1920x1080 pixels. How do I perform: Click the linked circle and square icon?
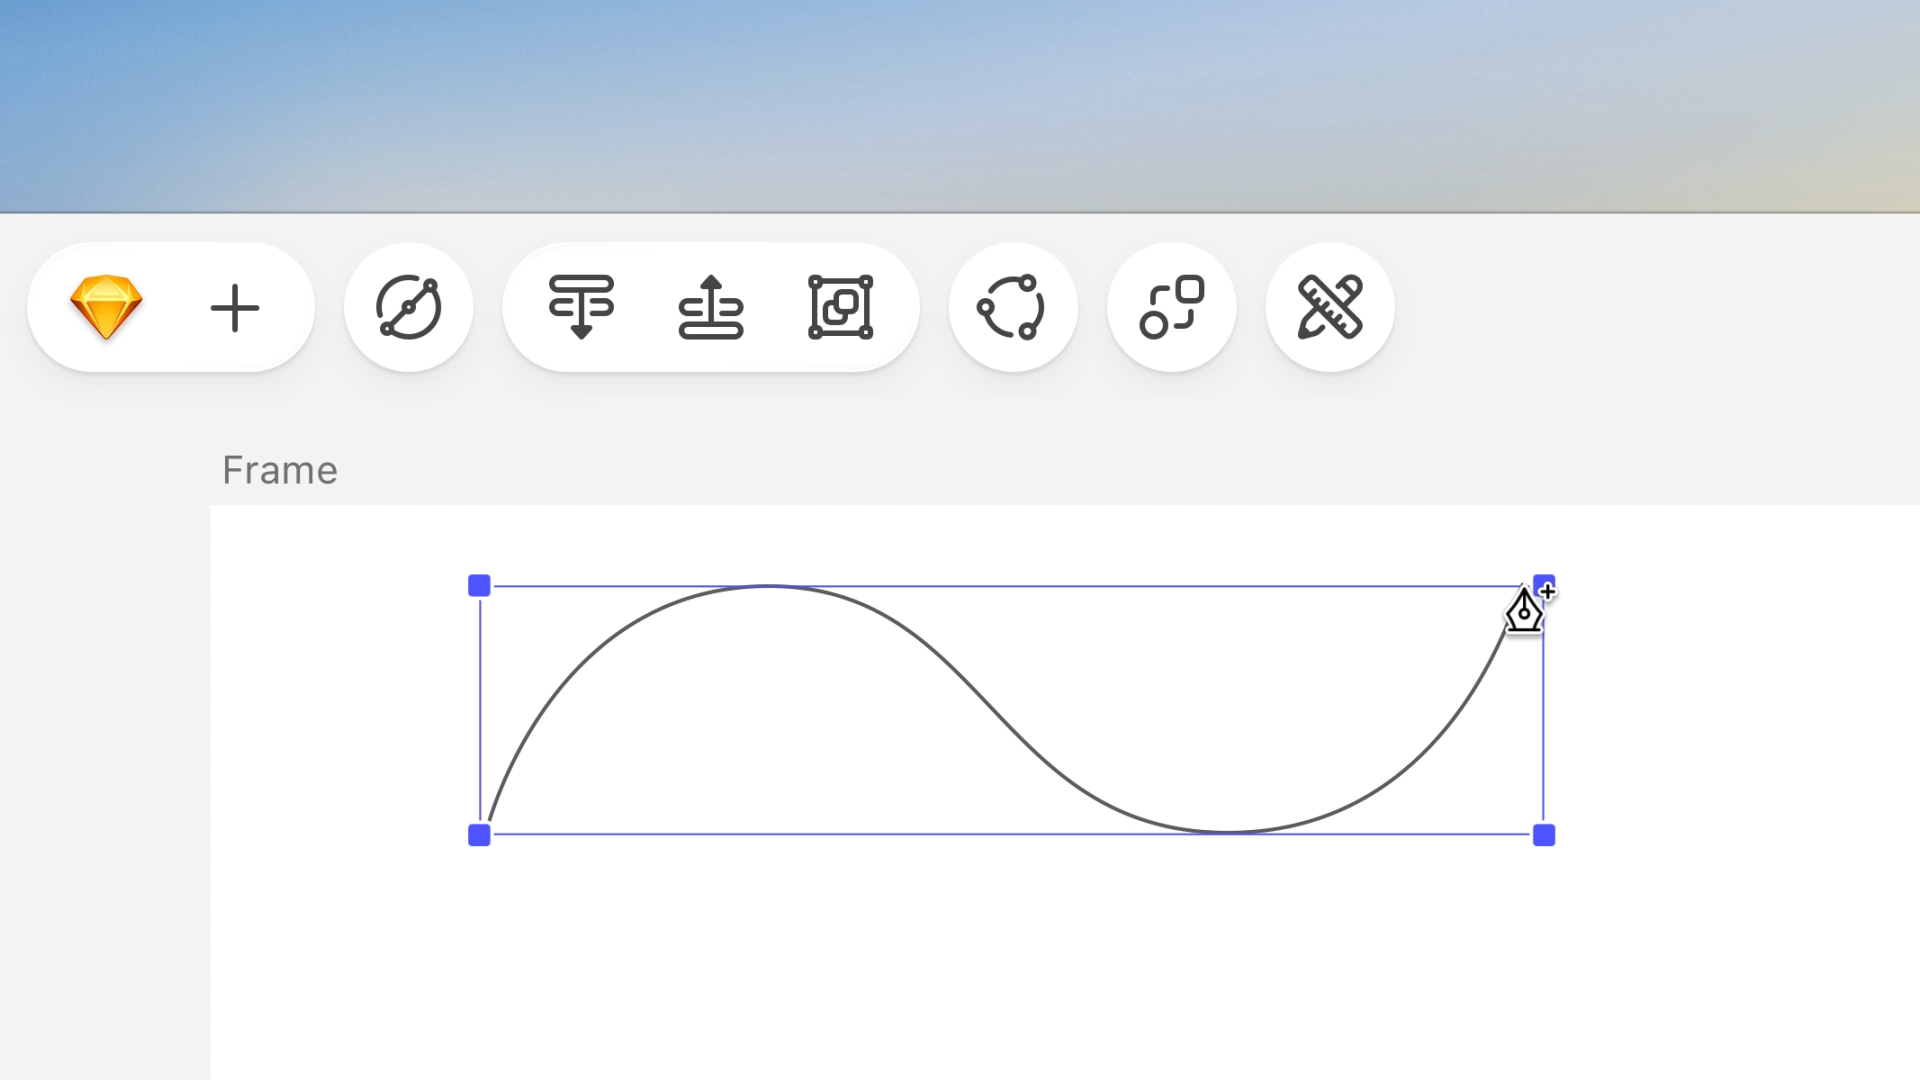tap(1171, 307)
